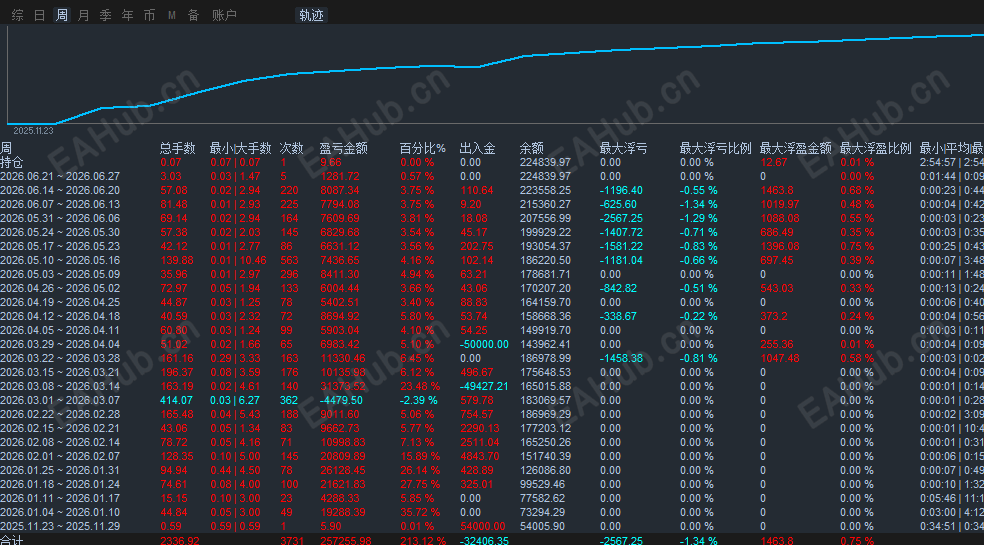The height and width of the screenshot is (545, 984).
Task: Click the M tab
Action: pyautogui.click(x=171, y=15)
